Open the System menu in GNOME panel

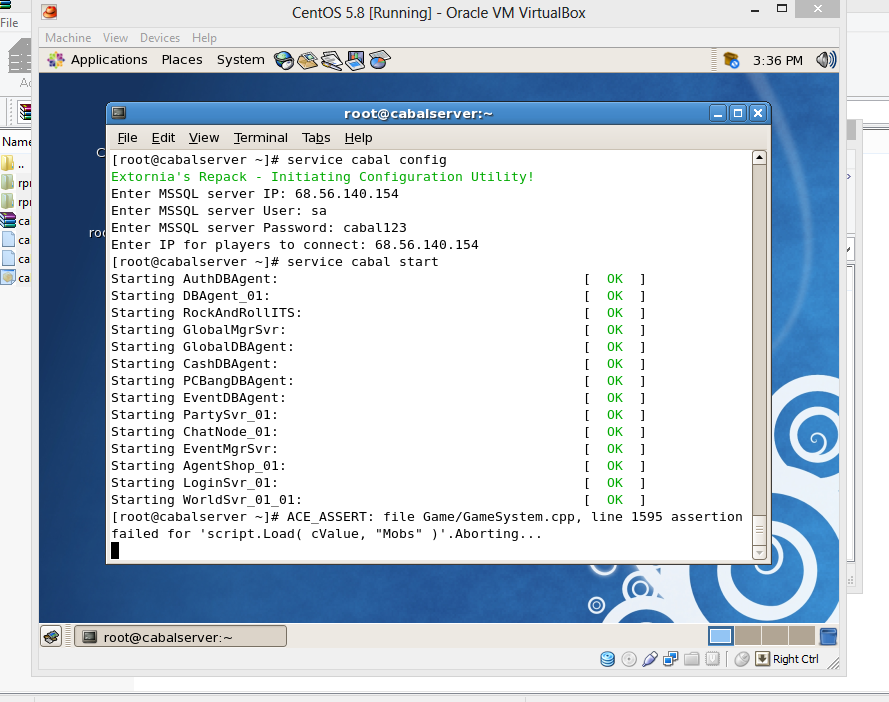point(240,60)
